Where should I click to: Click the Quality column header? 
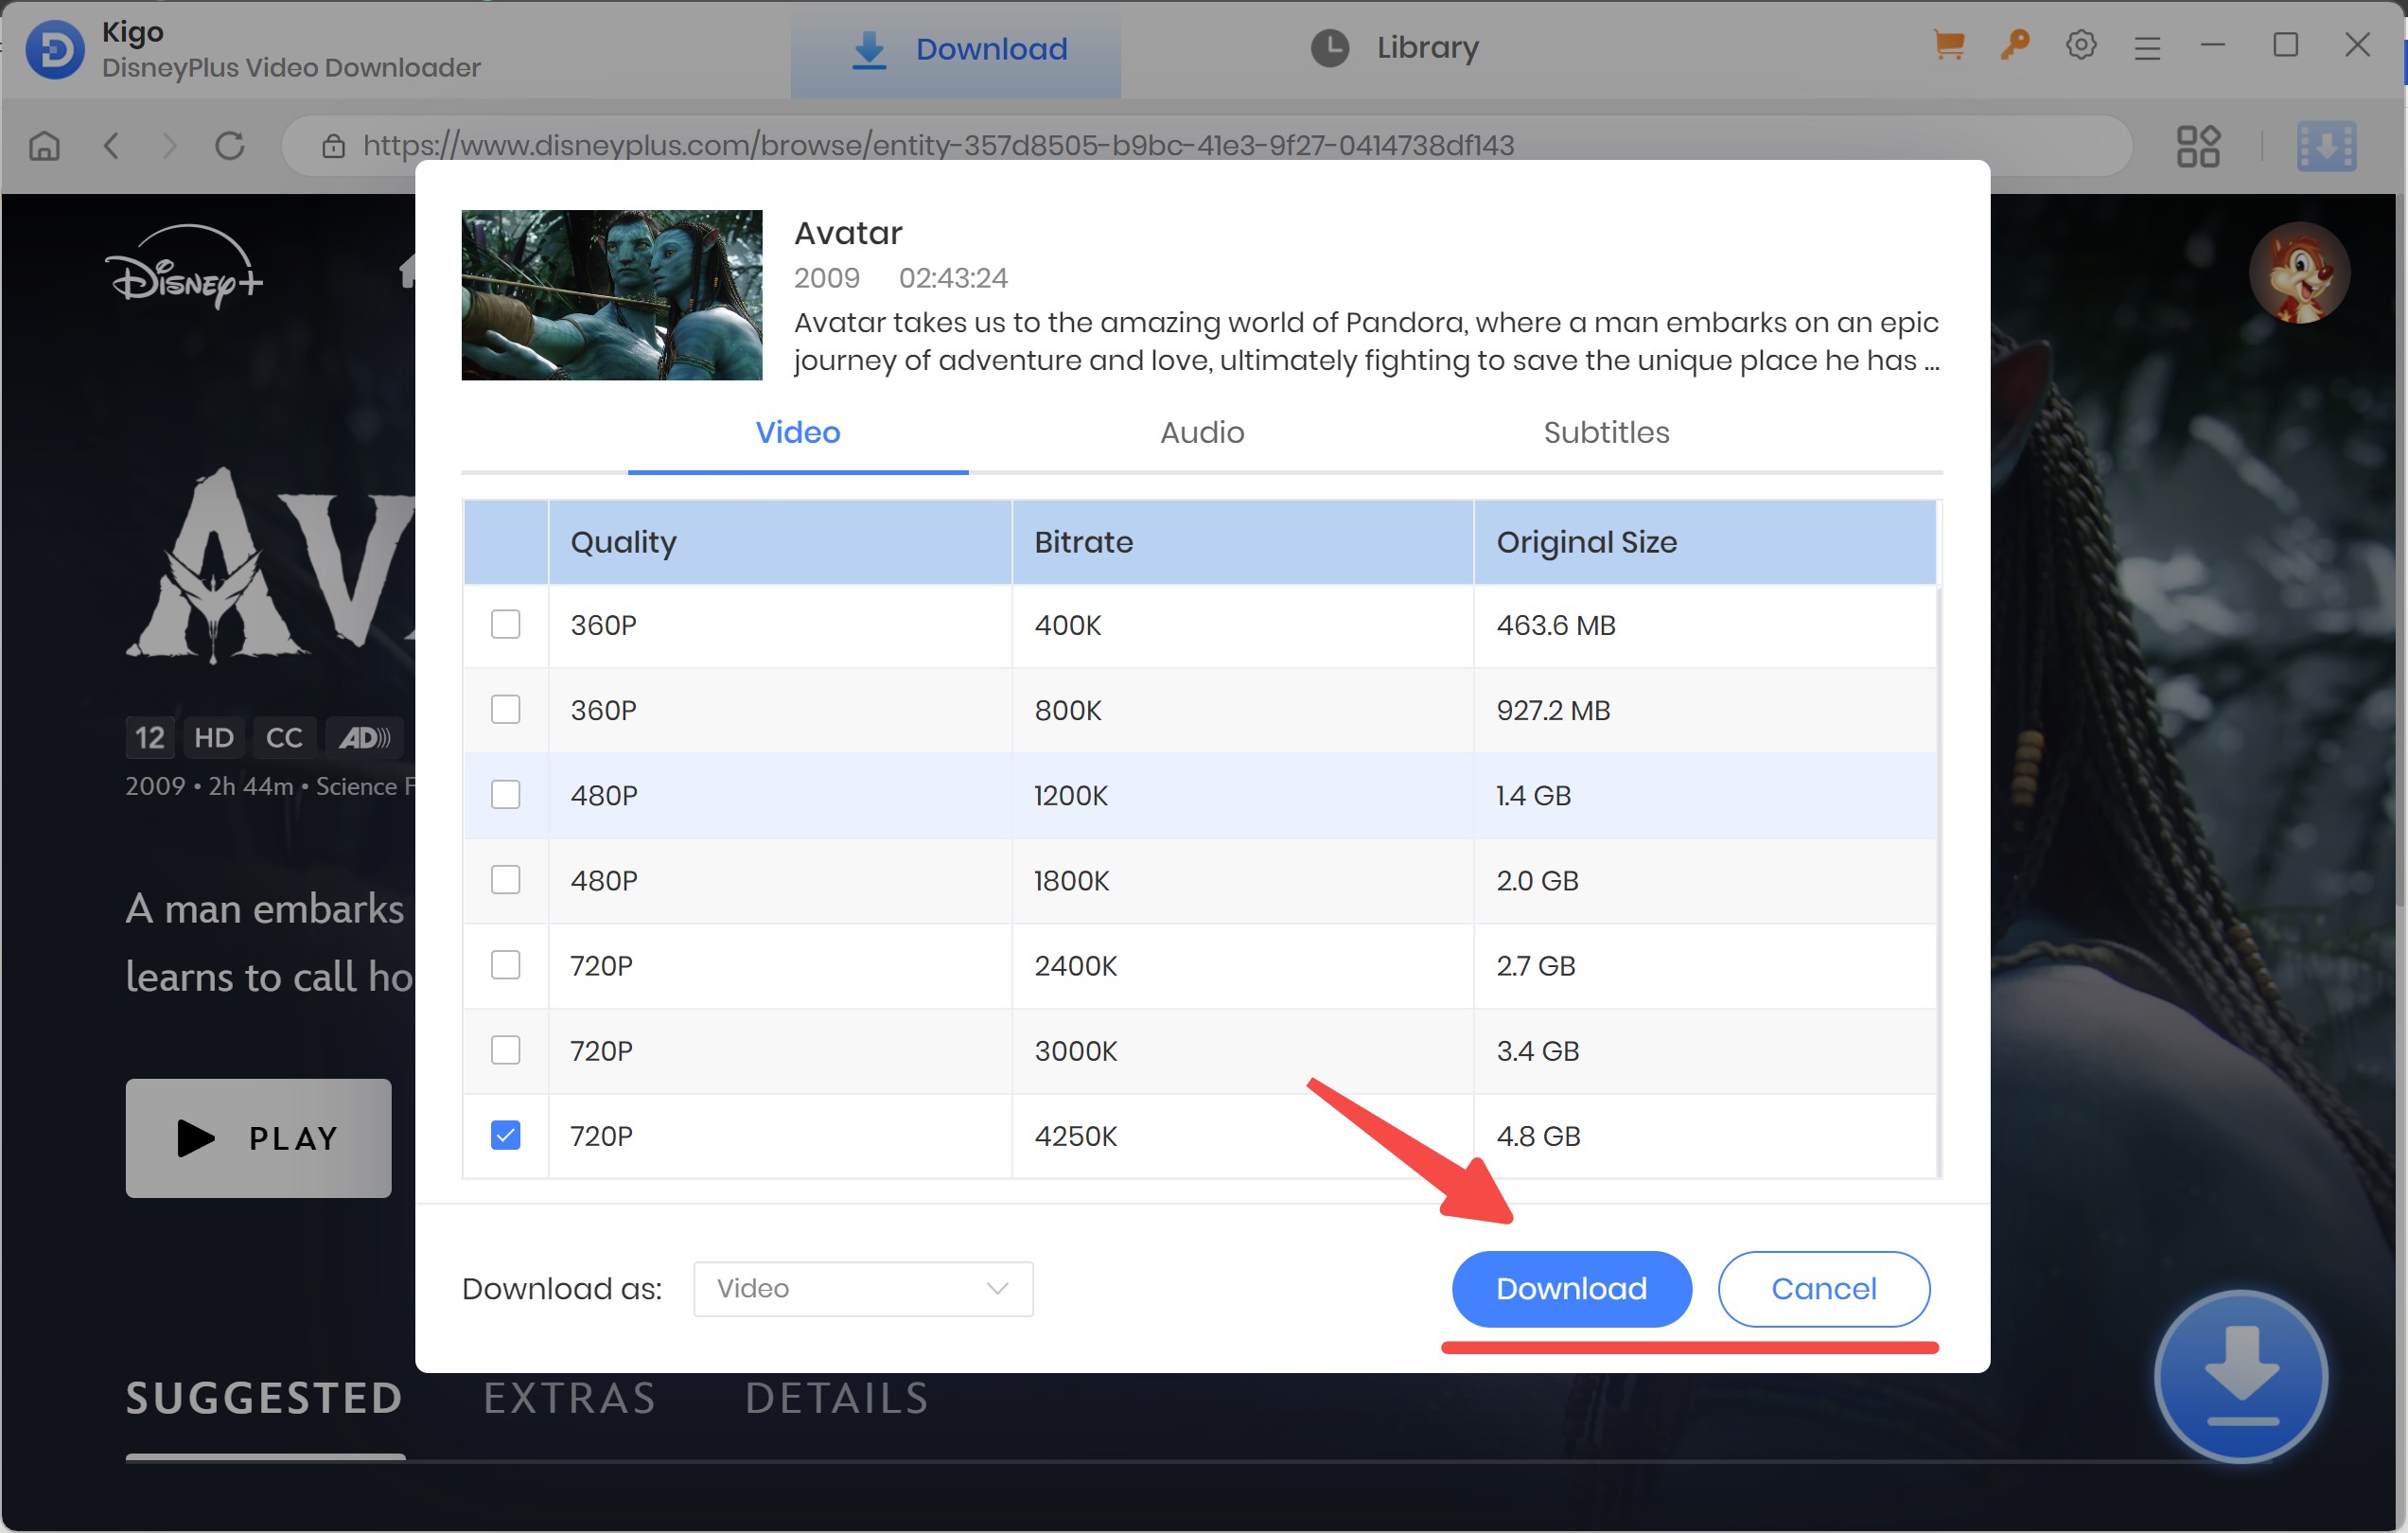pos(780,542)
